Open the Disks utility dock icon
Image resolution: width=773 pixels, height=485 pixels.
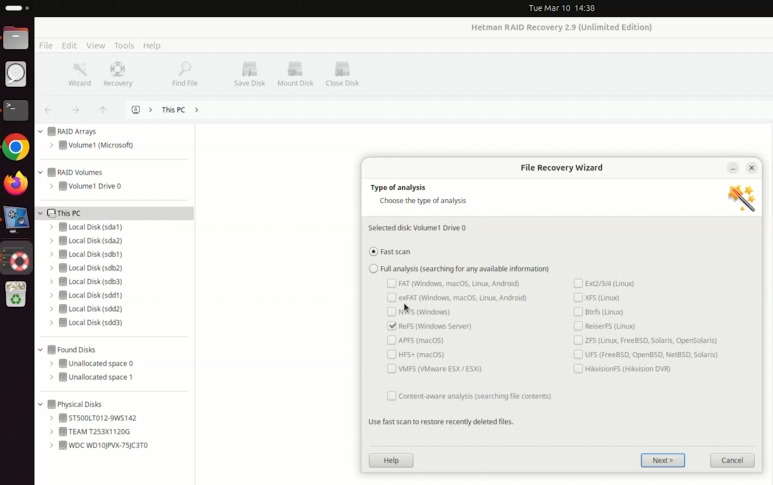coord(16,74)
